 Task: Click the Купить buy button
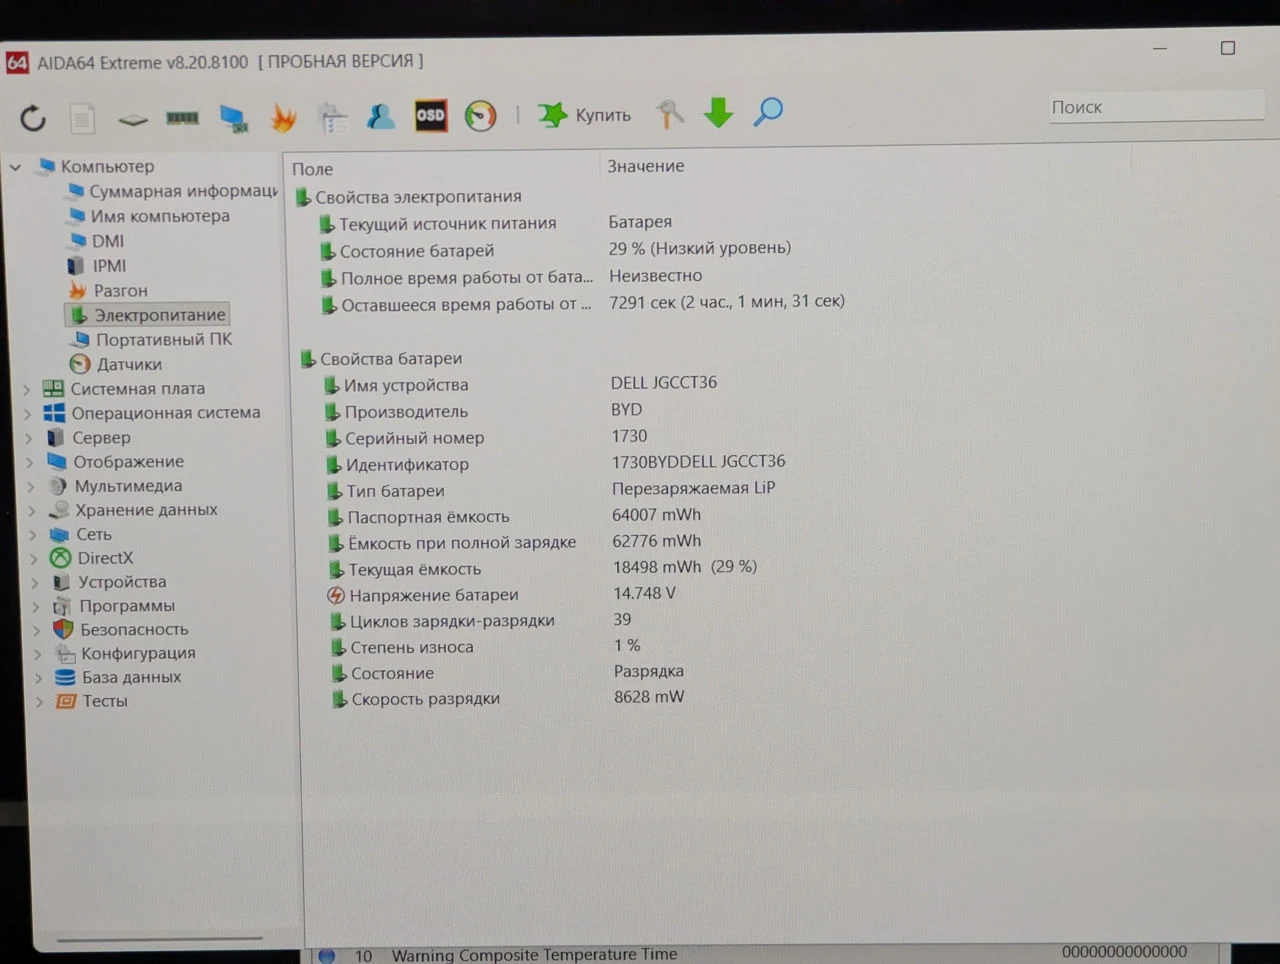pyautogui.click(x=585, y=115)
